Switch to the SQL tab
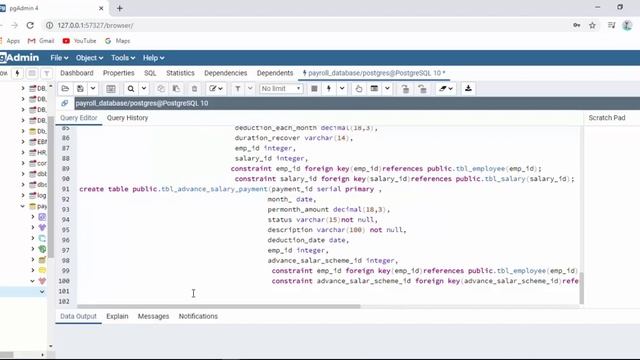The width and height of the screenshot is (640, 360). [150, 73]
